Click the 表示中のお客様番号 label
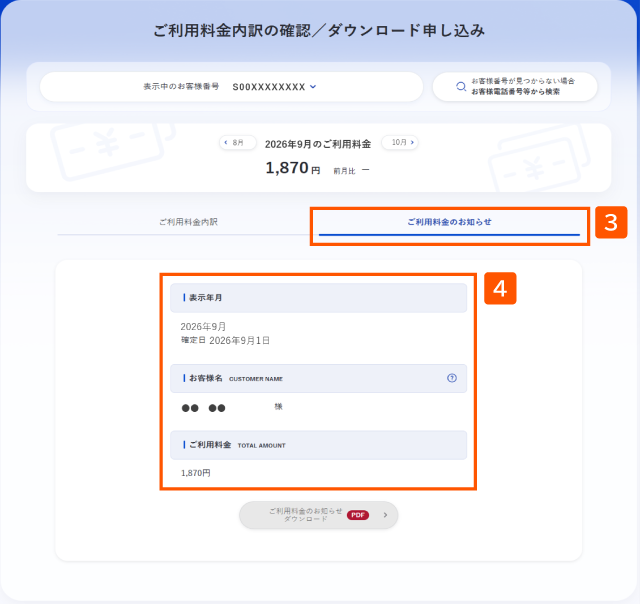 (181, 87)
